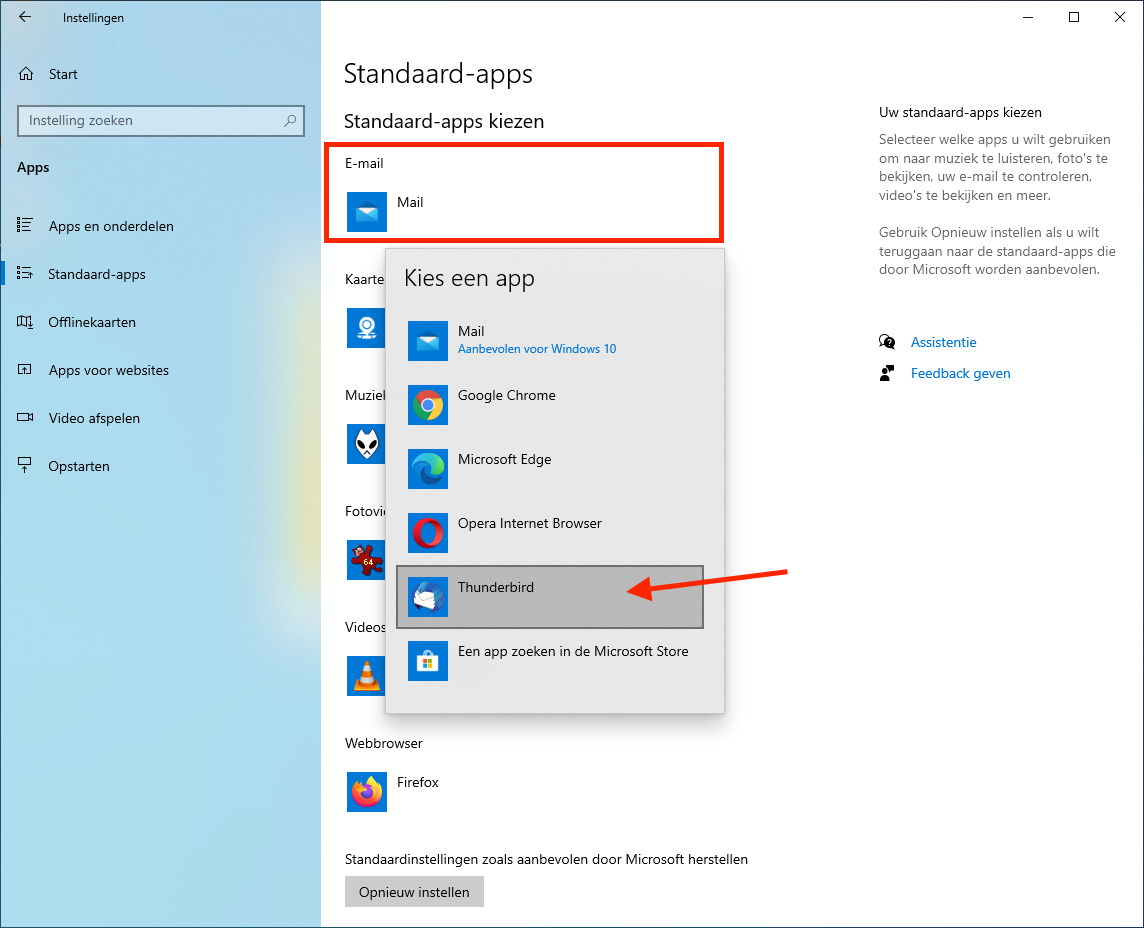Go to Offlinekaarten settings
This screenshot has height=928, width=1144.
click(91, 322)
